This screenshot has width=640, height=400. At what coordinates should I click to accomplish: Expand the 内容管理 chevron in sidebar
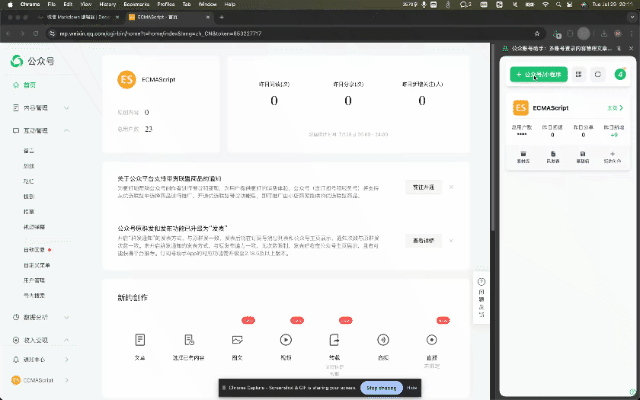point(67,108)
